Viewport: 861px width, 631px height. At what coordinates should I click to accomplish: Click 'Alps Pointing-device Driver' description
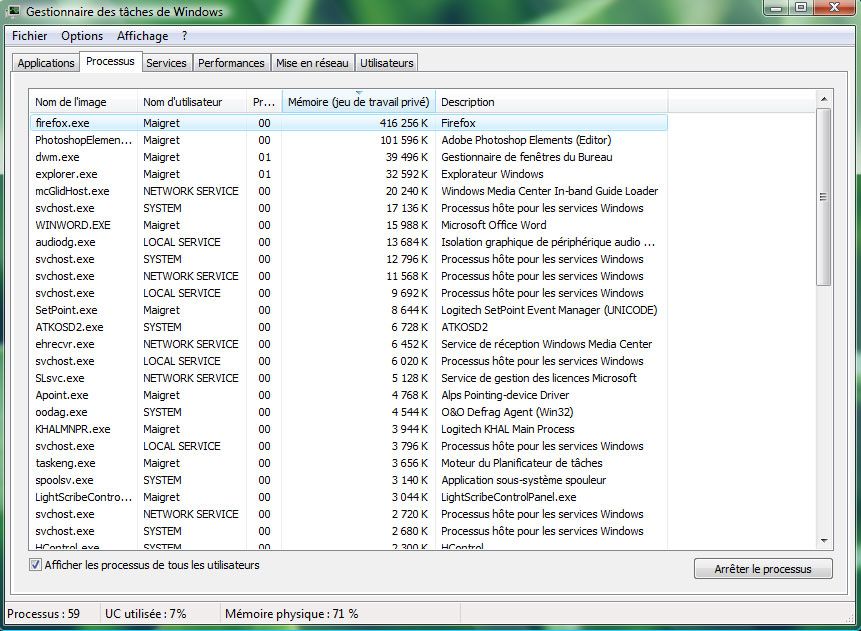505,395
